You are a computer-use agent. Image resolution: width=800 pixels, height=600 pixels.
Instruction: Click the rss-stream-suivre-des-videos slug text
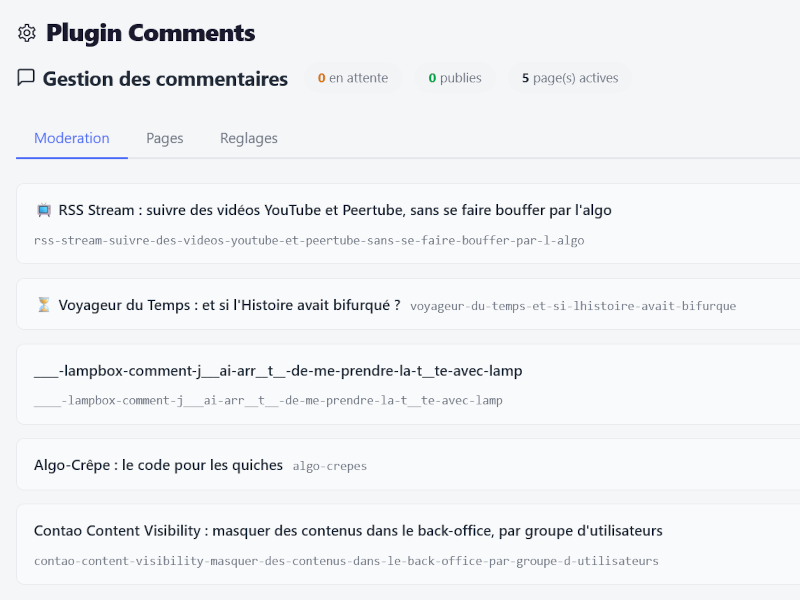coord(309,241)
